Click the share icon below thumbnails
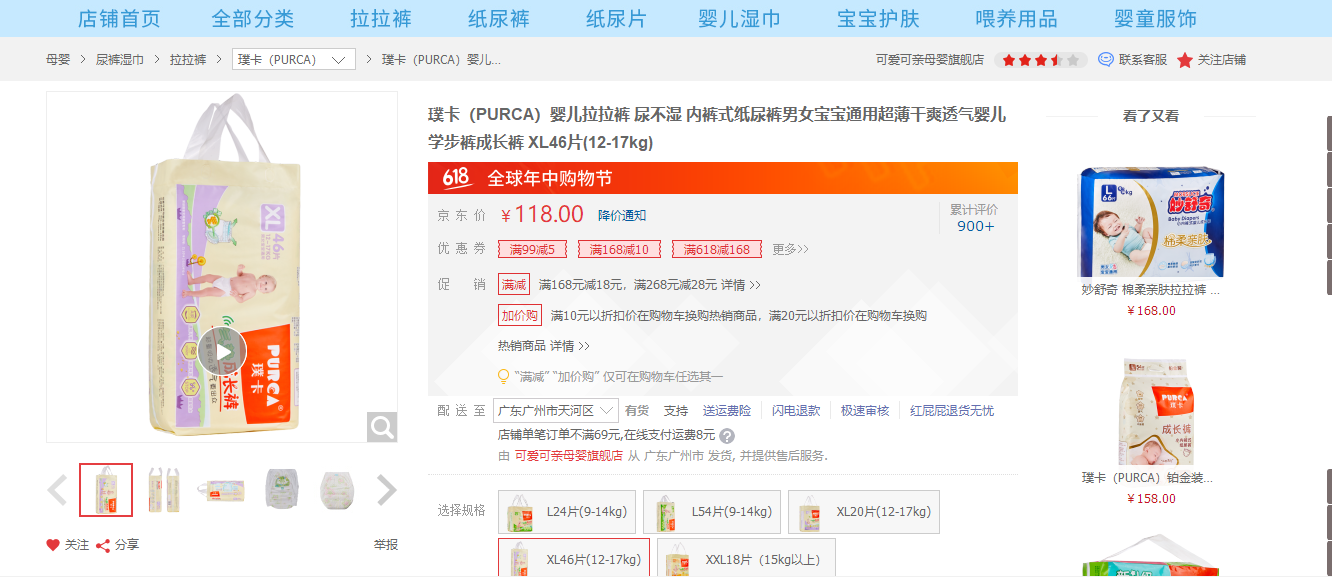The height and width of the screenshot is (577, 1332). click(102, 545)
